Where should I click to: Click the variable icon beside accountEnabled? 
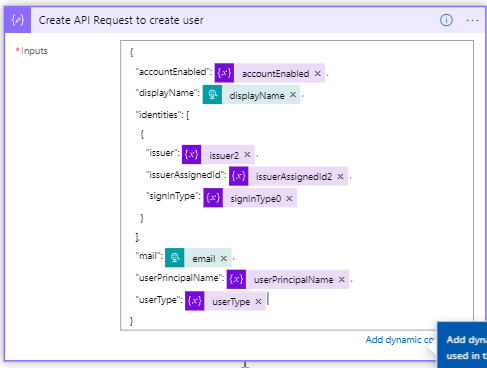click(x=224, y=73)
